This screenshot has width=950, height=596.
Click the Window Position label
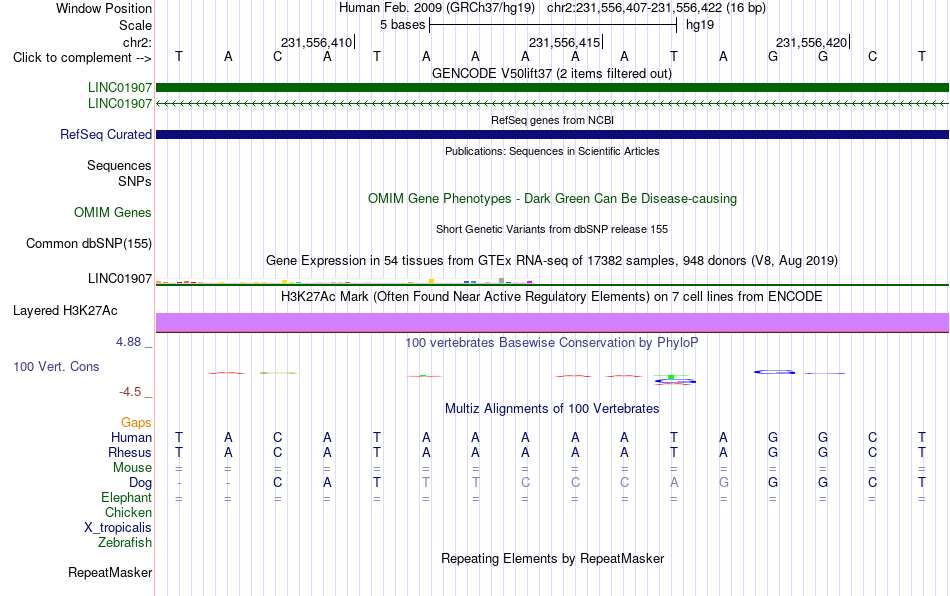104,8
